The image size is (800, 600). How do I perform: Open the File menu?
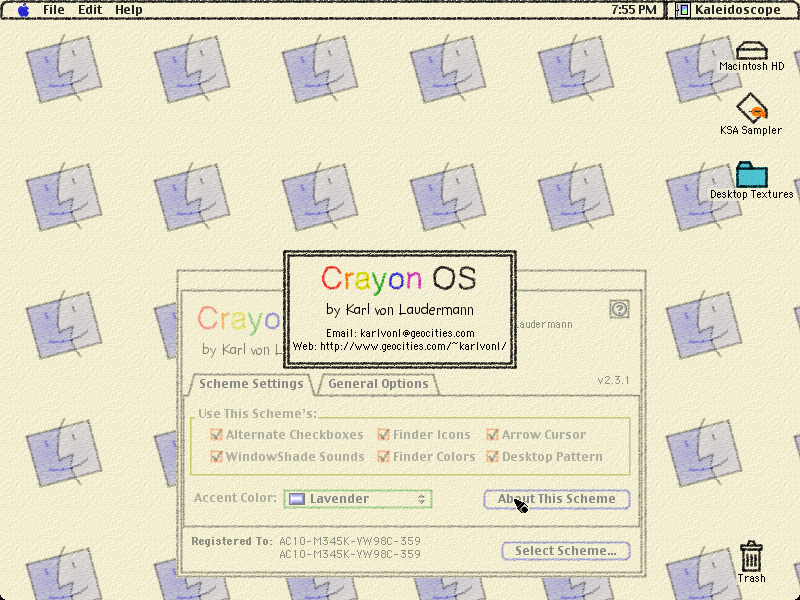54,10
